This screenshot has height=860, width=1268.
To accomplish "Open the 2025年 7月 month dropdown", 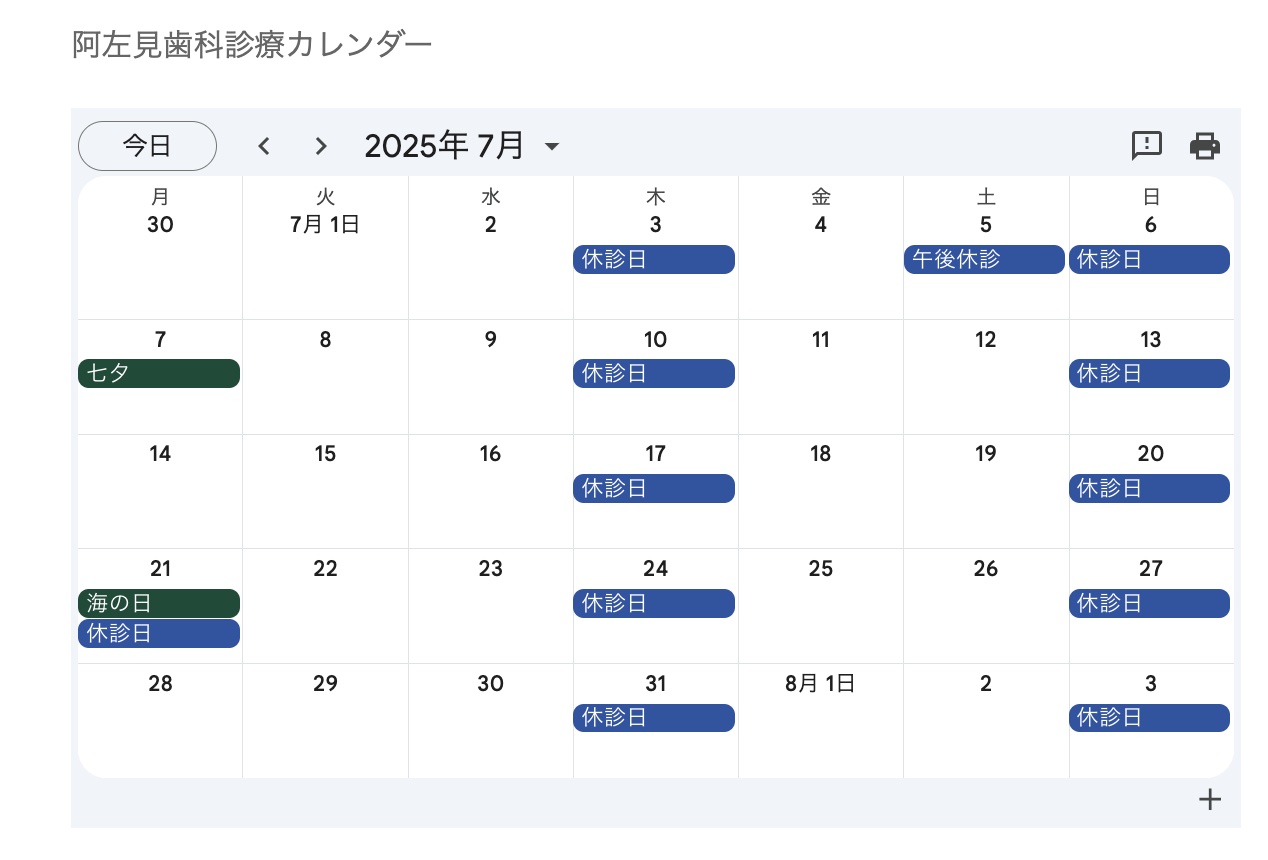I will [462, 146].
